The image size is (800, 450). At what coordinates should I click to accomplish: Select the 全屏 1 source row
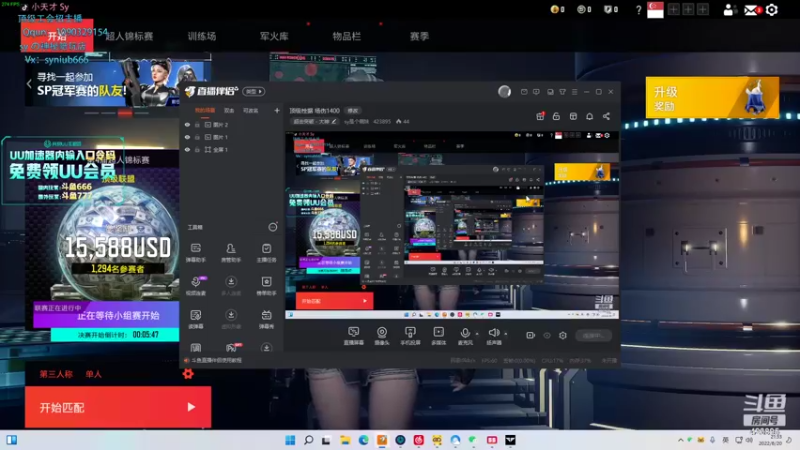click(x=232, y=149)
